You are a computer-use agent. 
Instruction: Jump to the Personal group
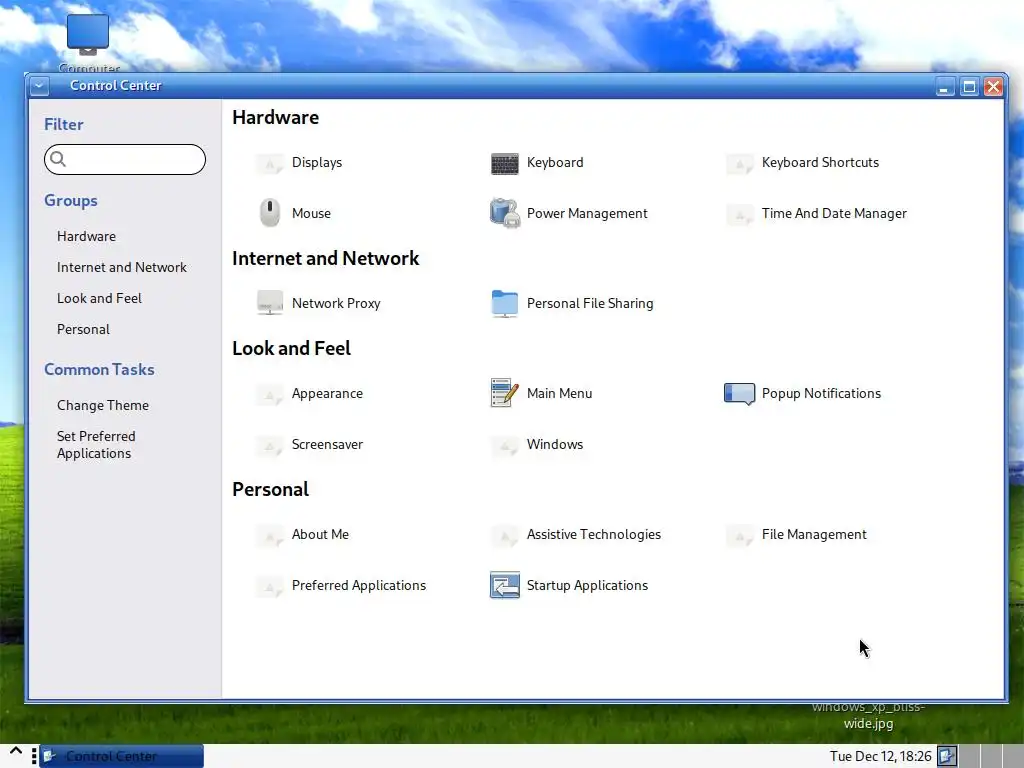[x=83, y=329]
